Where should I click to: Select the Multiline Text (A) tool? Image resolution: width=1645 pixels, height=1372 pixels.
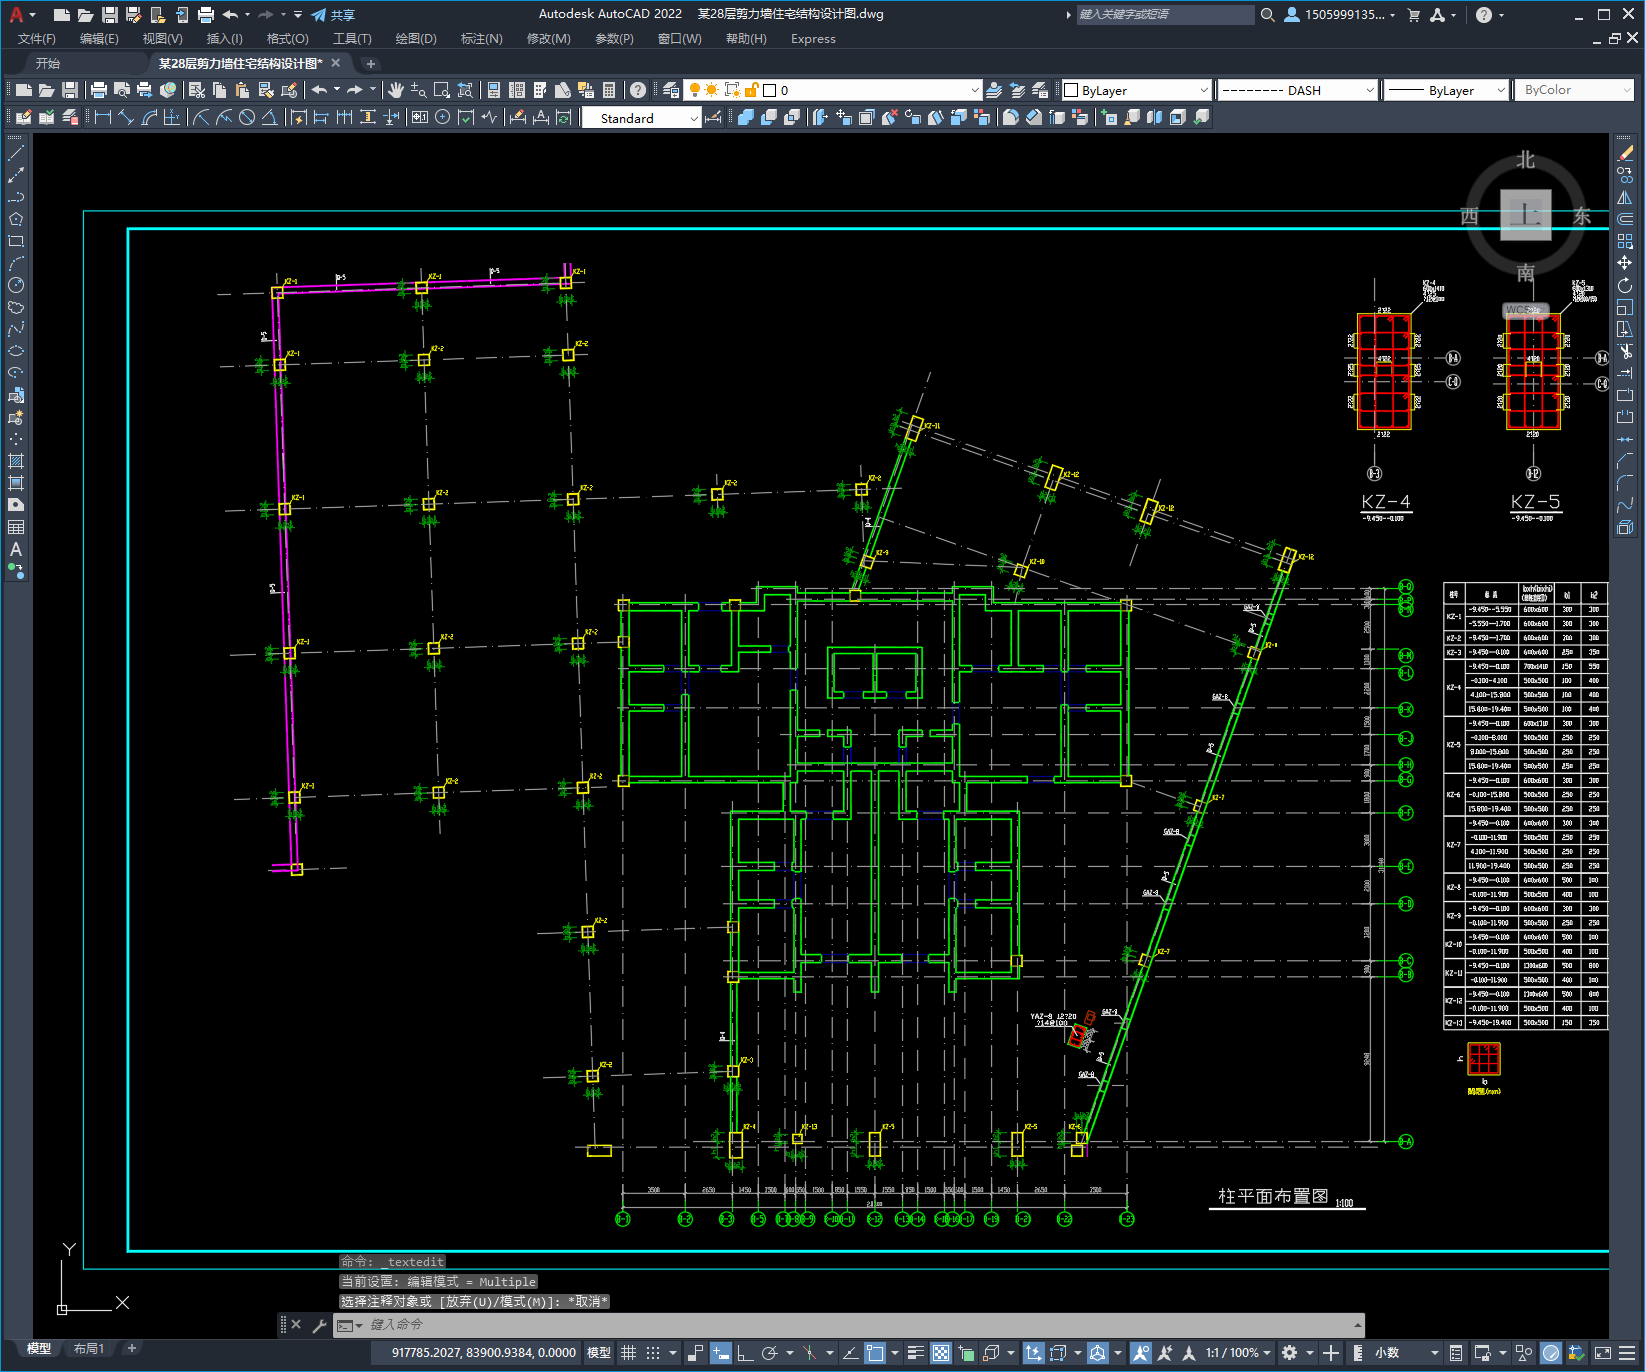[16, 549]
